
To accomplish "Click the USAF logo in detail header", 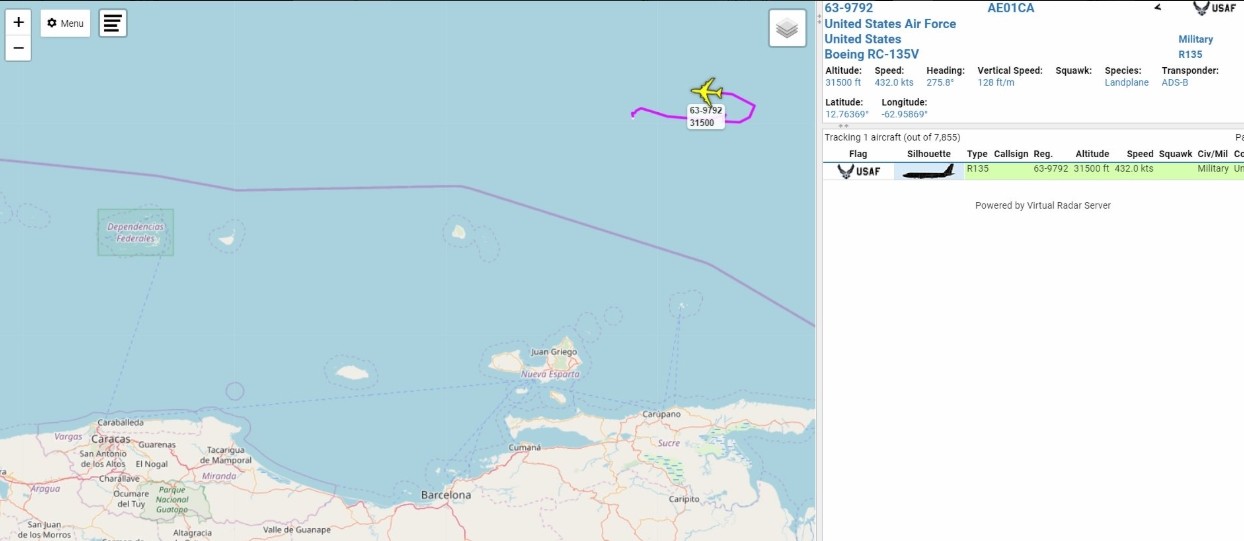I will (1214, 9).
